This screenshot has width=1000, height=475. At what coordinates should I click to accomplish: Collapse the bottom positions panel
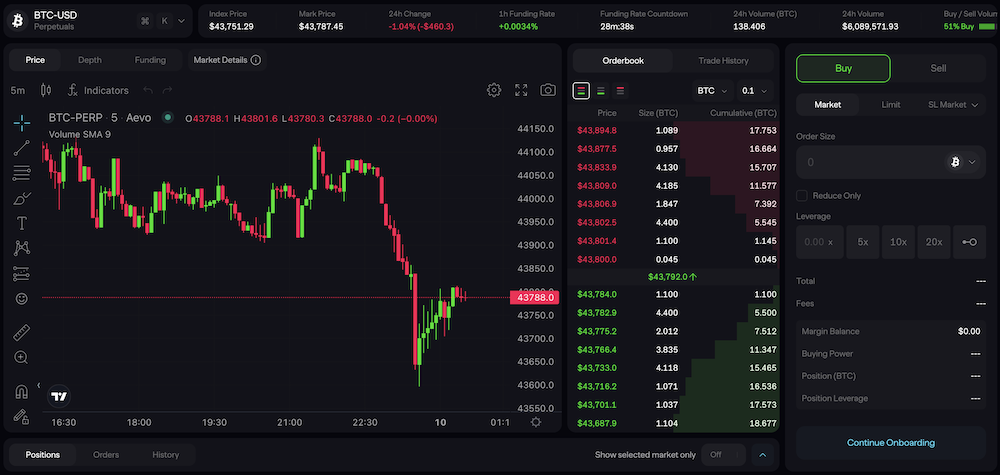tap(762, 455)
